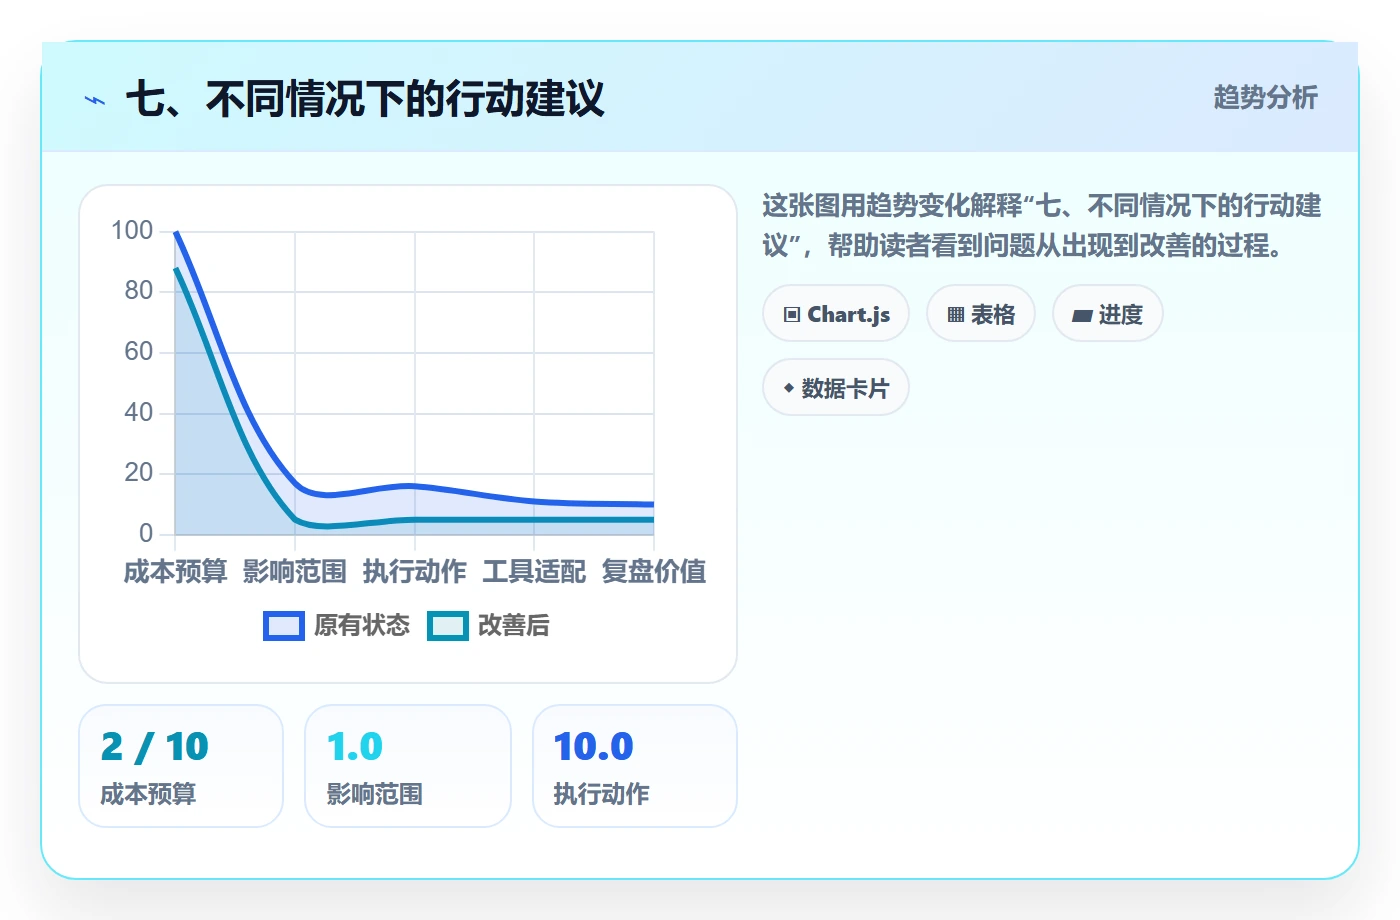Click the 趋势分析 label in header
Viewport: 1400px width, 920px height.
tap(1265, 98)
